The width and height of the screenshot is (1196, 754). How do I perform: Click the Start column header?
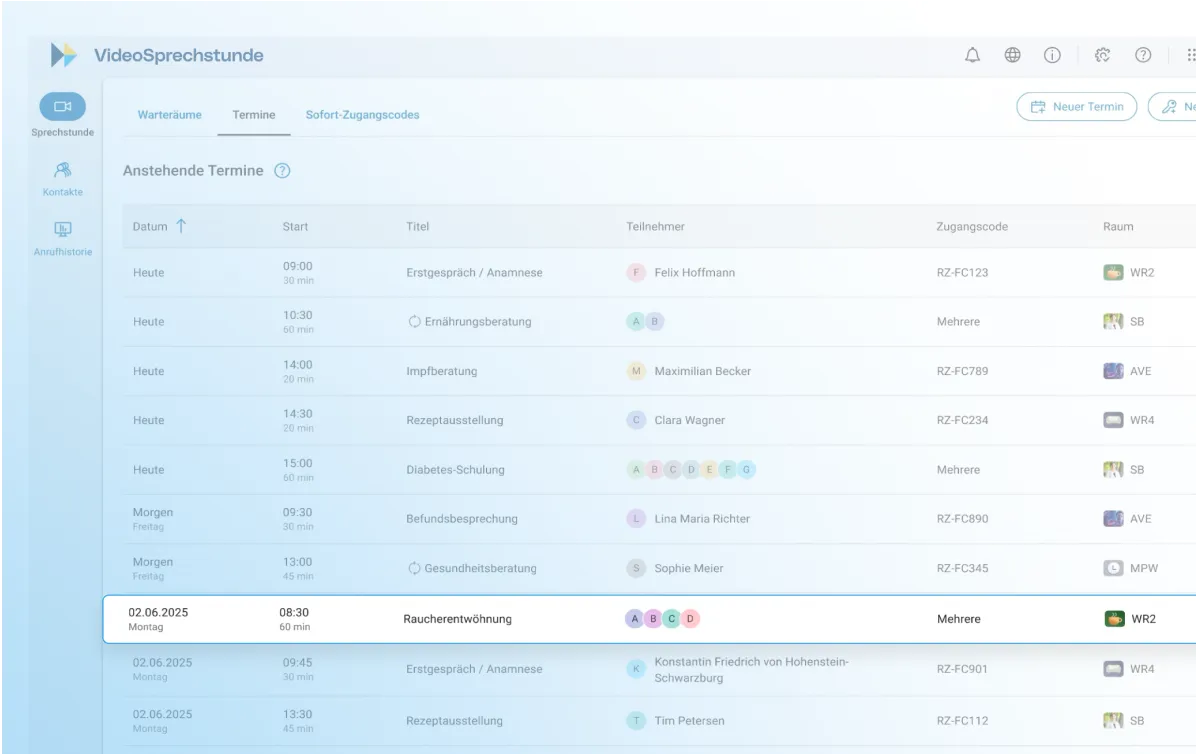295,226
